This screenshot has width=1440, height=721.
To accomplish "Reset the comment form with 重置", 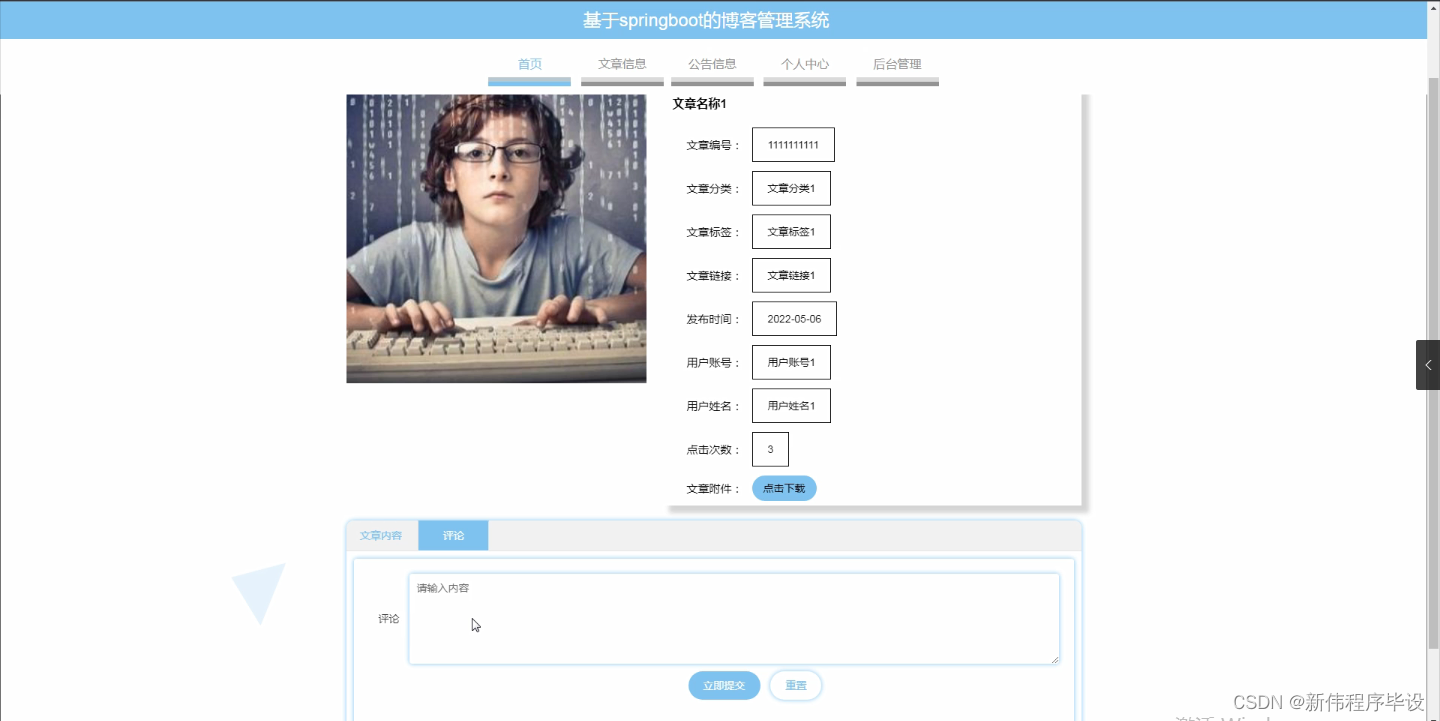I will [x=795, y=685].
